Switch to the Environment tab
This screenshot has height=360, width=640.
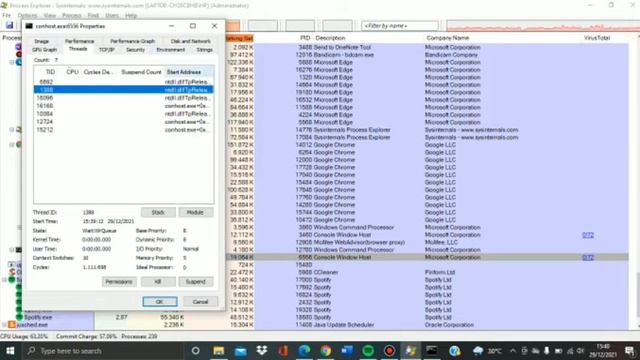[171, 50]
